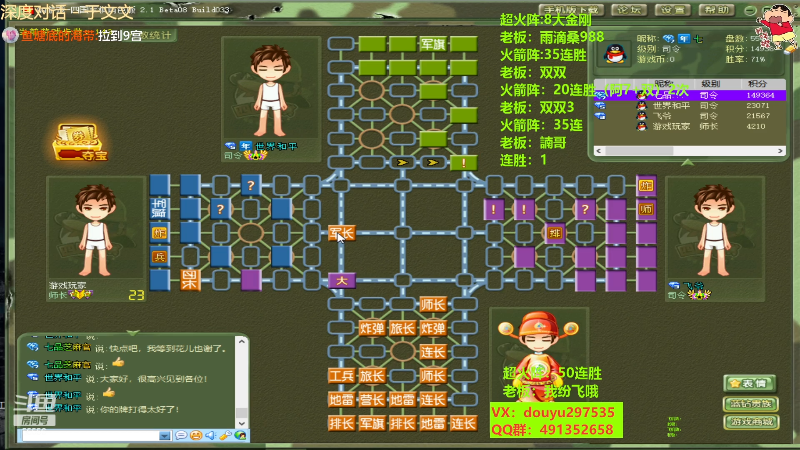This screenshot has height=450, width=800.
Task: Select the orange 营长 piece
Action: click(372, 399)
